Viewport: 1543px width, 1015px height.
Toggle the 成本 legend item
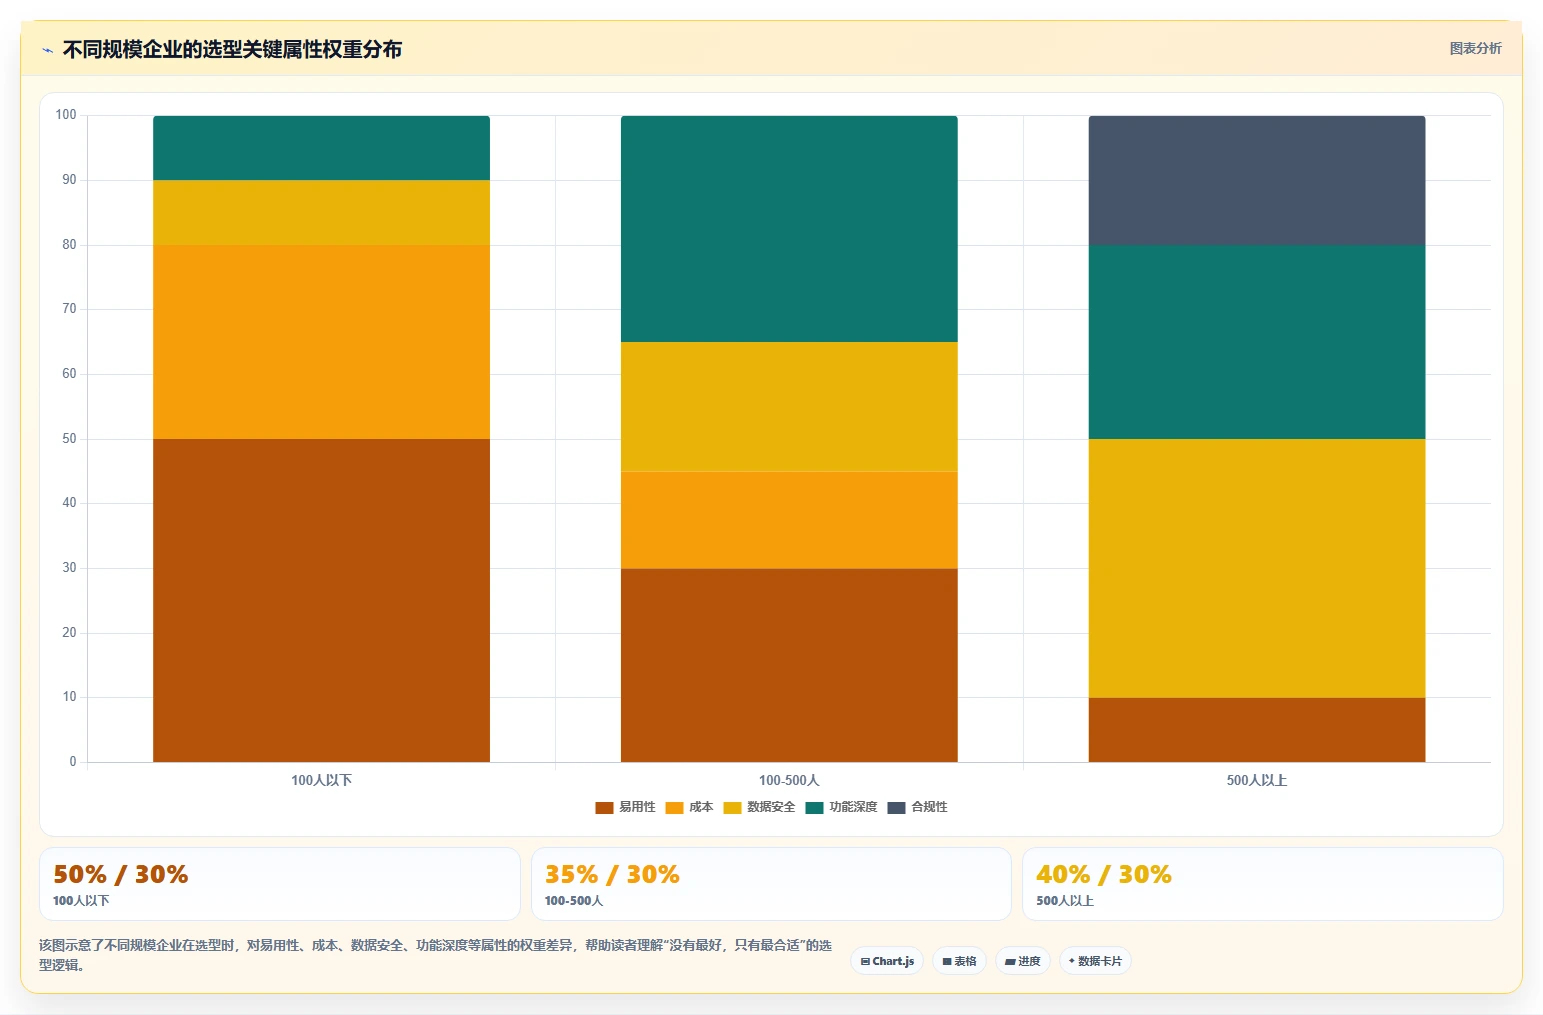[689, 807]
